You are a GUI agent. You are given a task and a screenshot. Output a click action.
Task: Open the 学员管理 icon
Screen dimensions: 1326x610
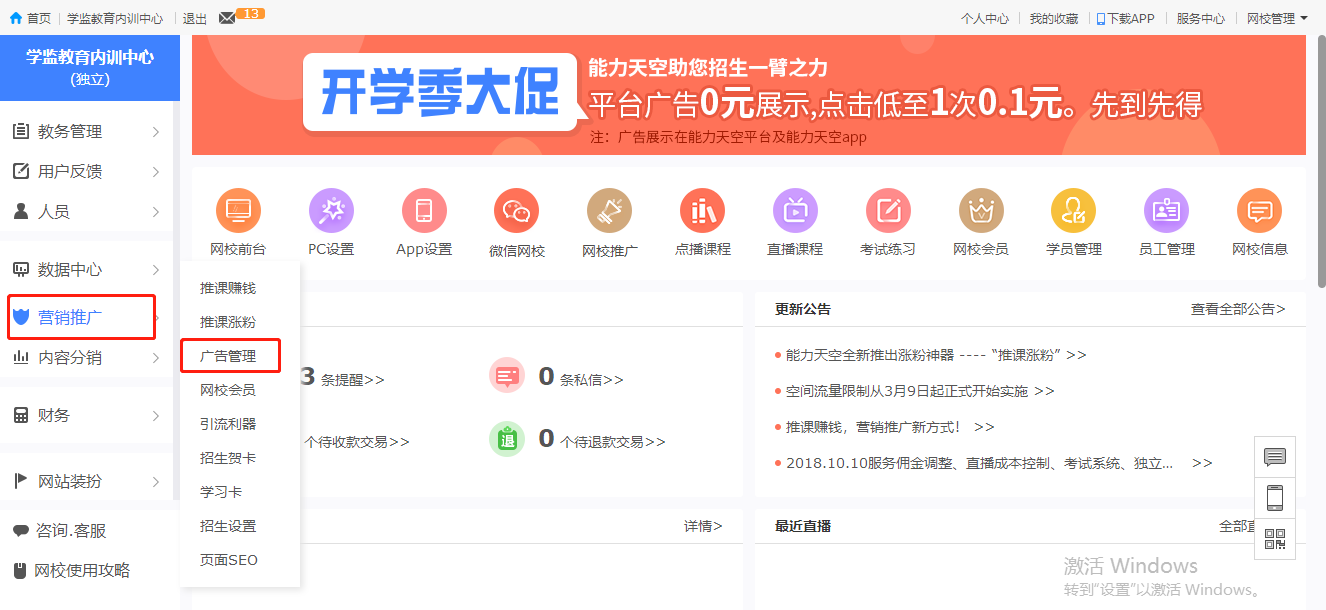pos(1073,211)
